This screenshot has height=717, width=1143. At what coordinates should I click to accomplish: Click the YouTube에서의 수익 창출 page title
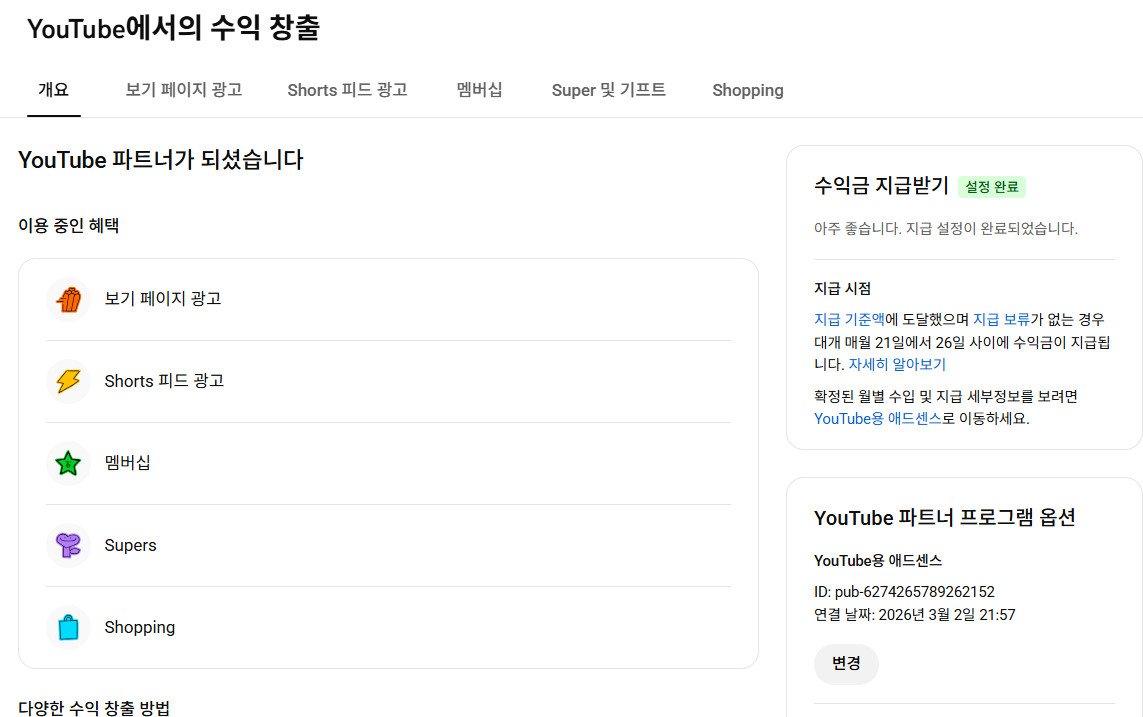tap(173, 28)
